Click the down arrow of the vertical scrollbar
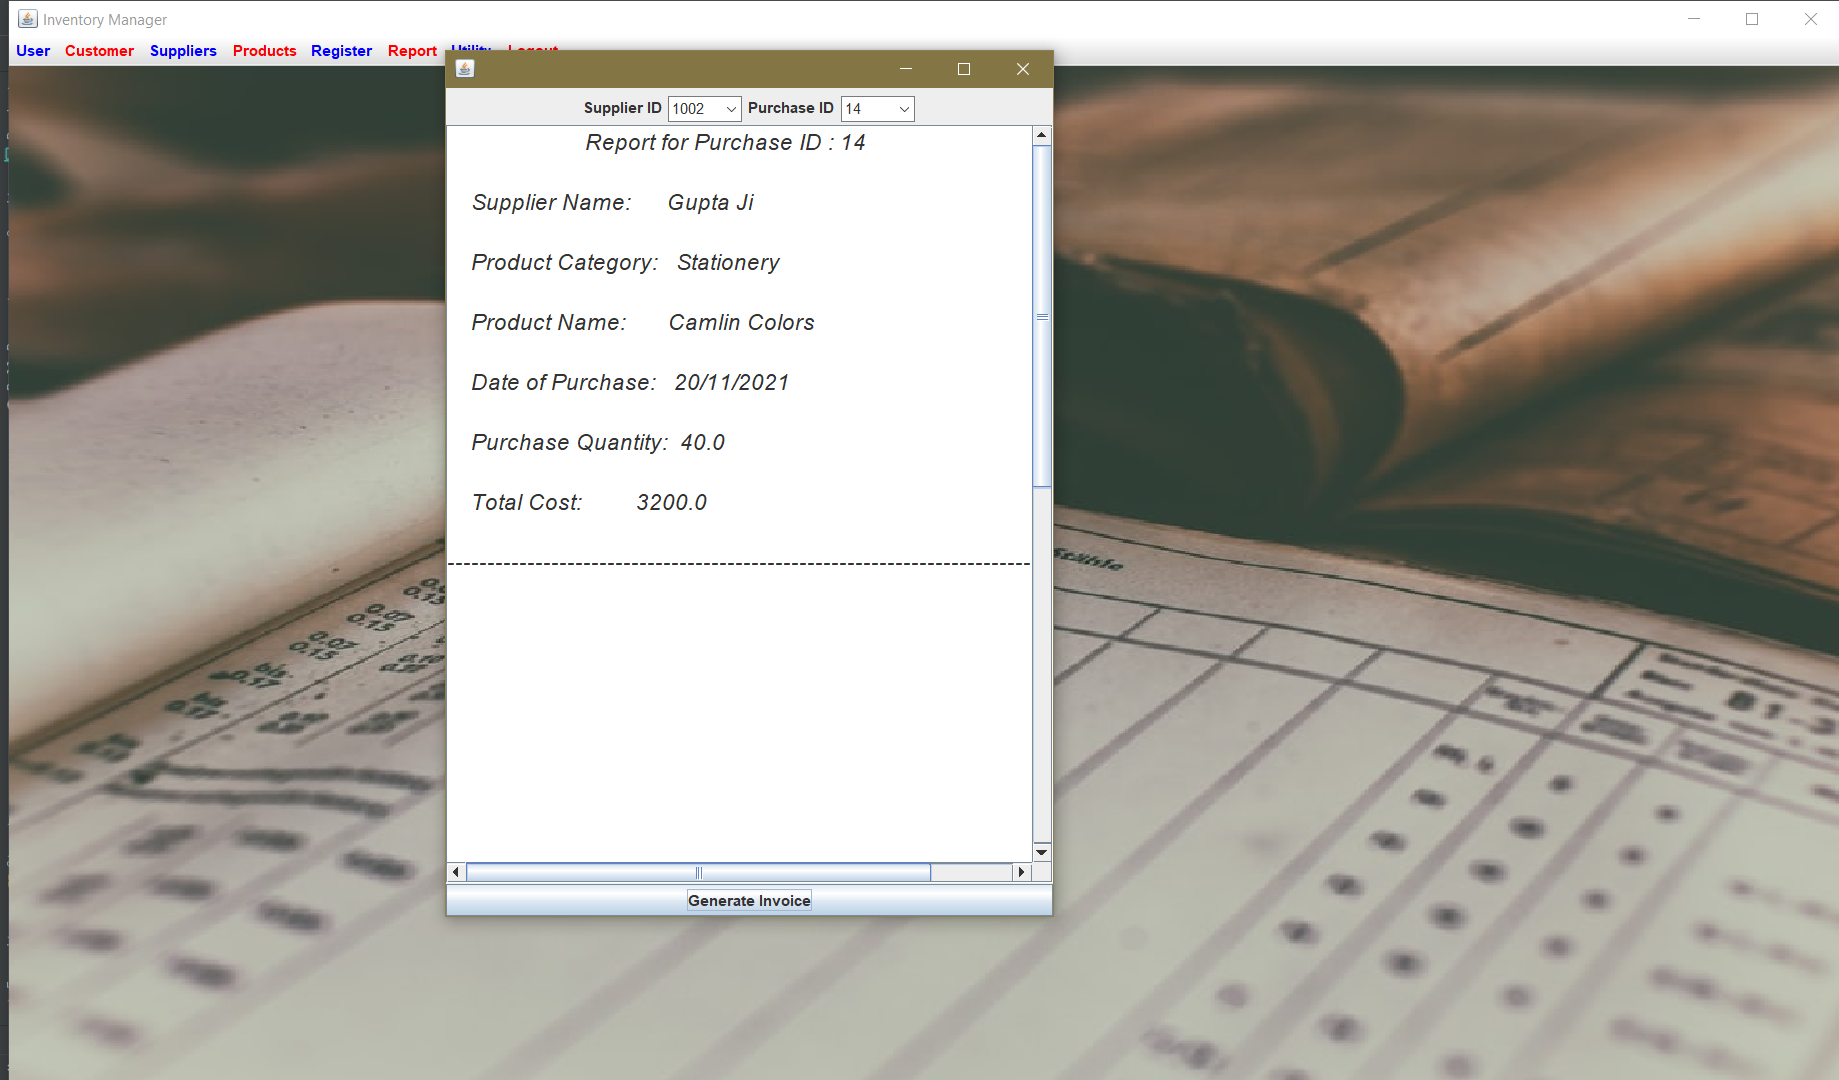Screen dimensions: 1839x1080 click(x=1042, y=851)
